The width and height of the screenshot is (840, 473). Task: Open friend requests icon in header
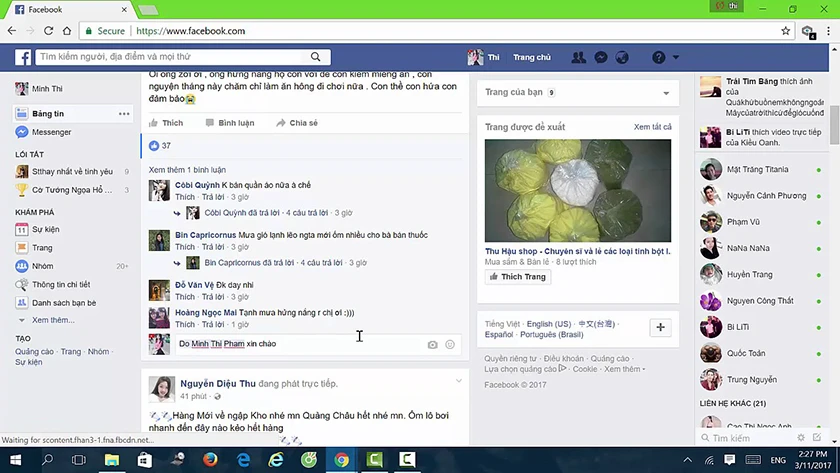(x=578, y=57)
